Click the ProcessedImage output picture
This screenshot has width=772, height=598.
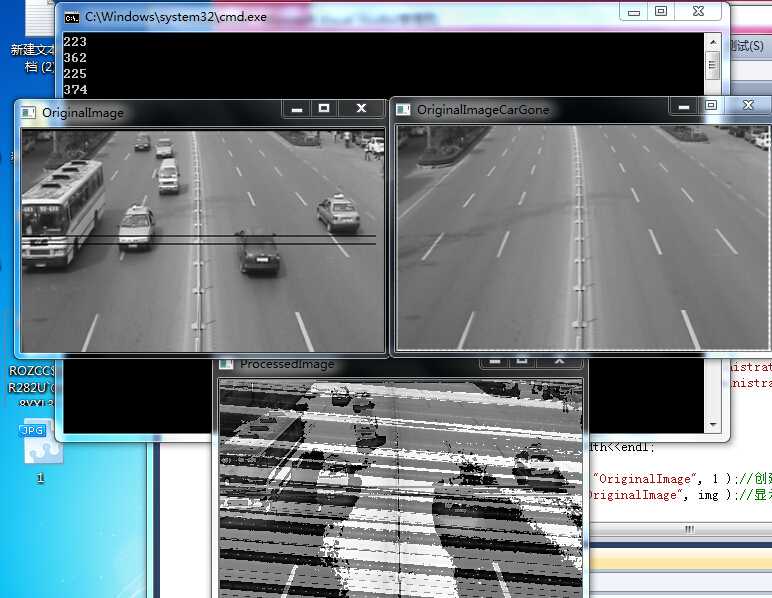401,489
